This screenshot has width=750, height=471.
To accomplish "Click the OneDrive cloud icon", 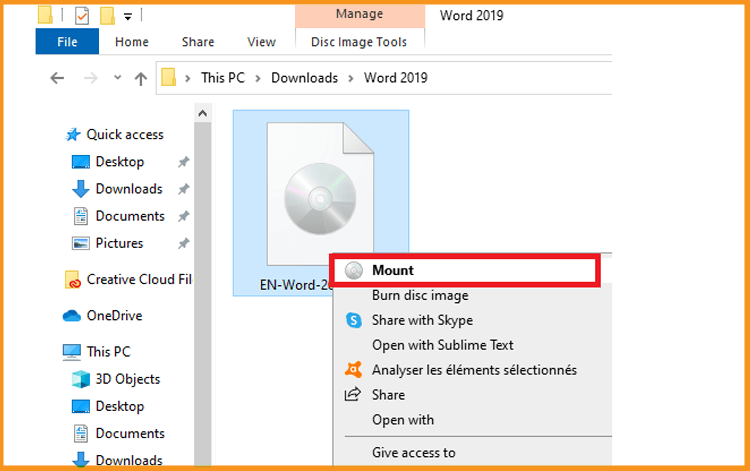I will (72, 316).
